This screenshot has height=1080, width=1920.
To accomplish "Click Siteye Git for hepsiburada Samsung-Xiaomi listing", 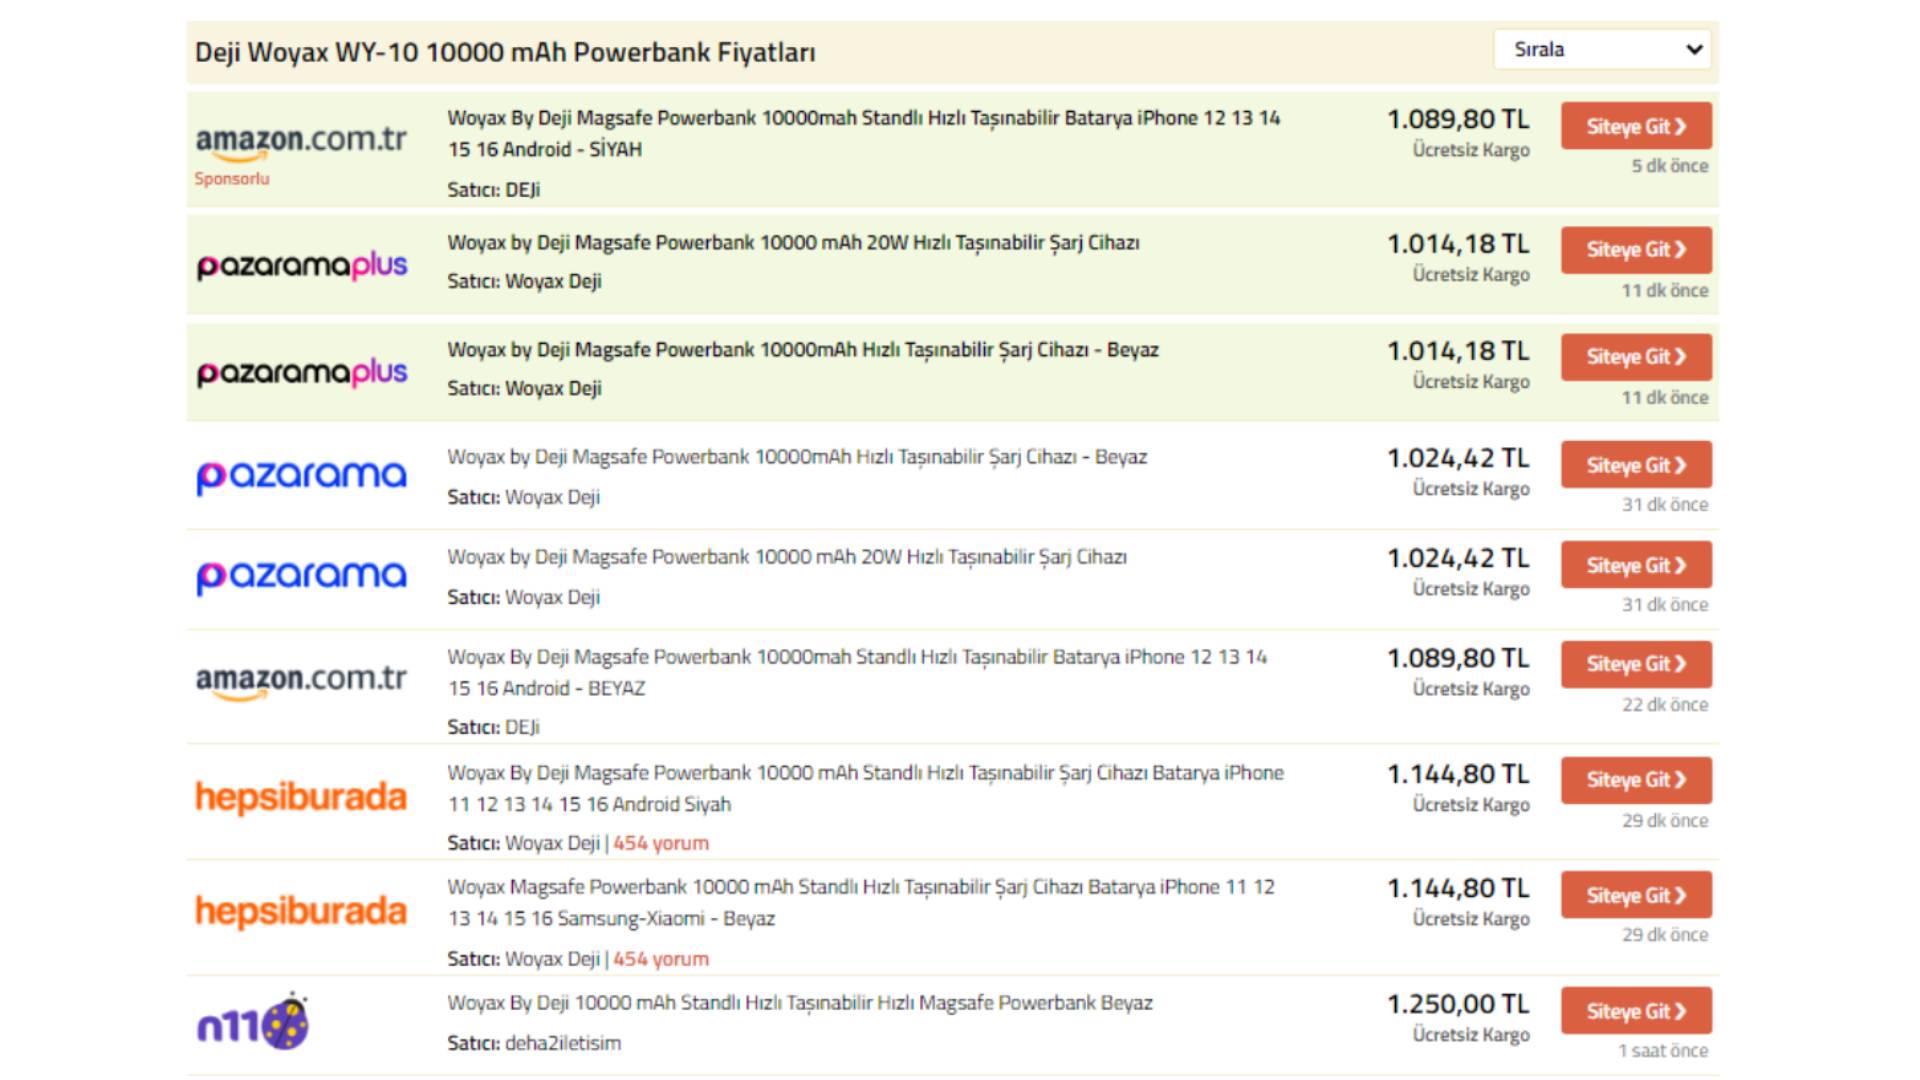I will click(1636, 895).
